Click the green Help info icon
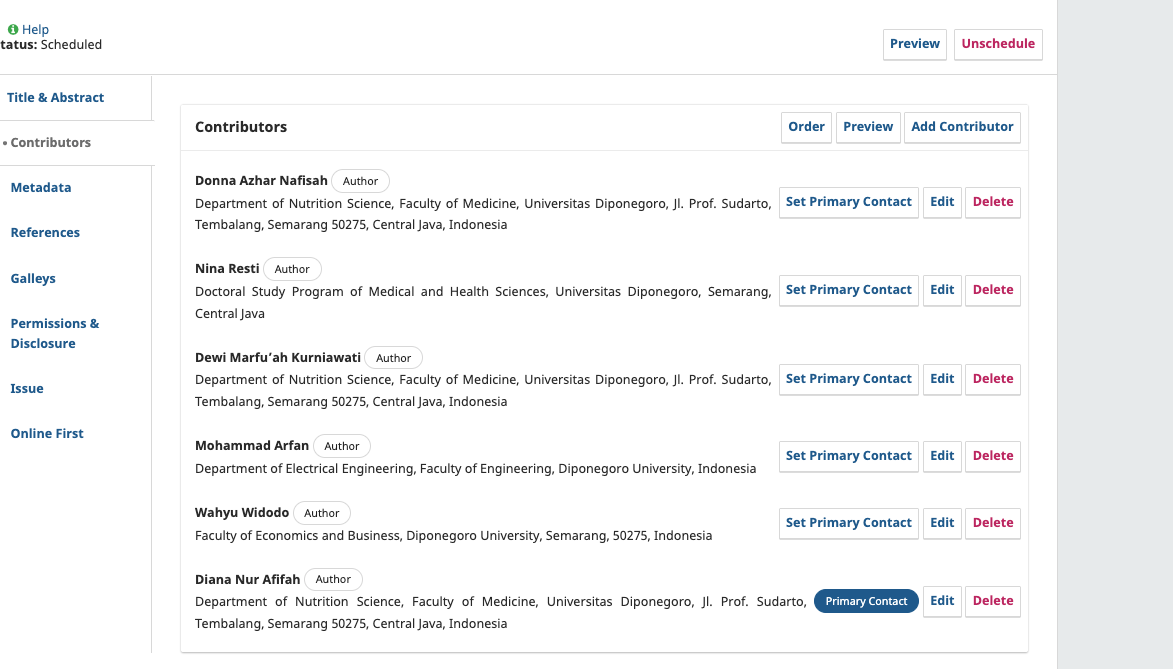This screenshot has width=1173, height=669. [13, 30]
